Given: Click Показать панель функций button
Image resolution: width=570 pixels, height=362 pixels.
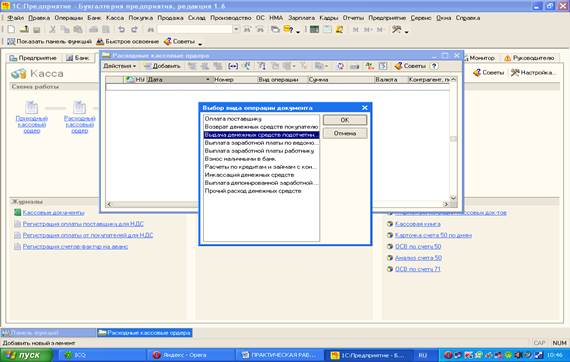Looking at the screenshot, I should click(49, 42).
